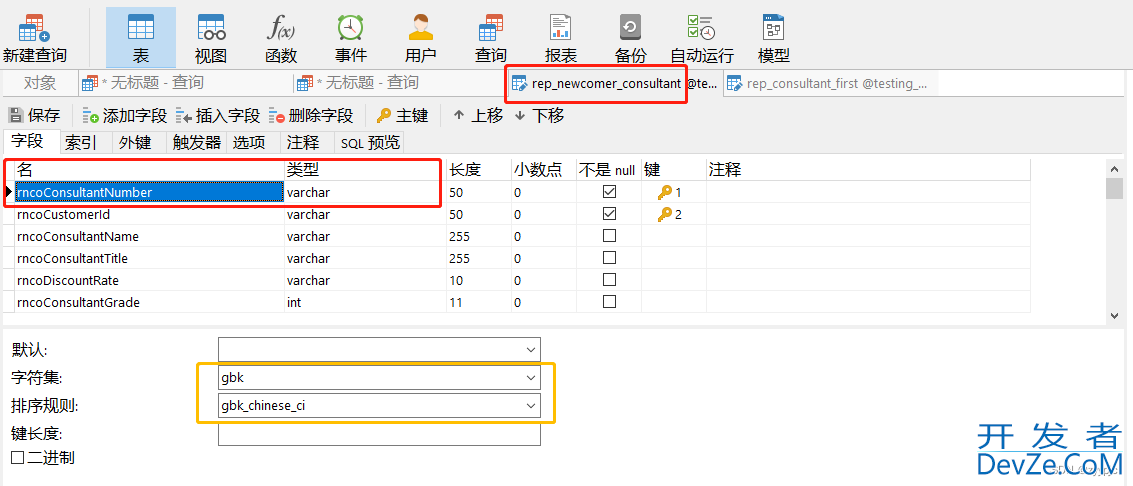Switch to the 选项 options tab

point(249,142)
